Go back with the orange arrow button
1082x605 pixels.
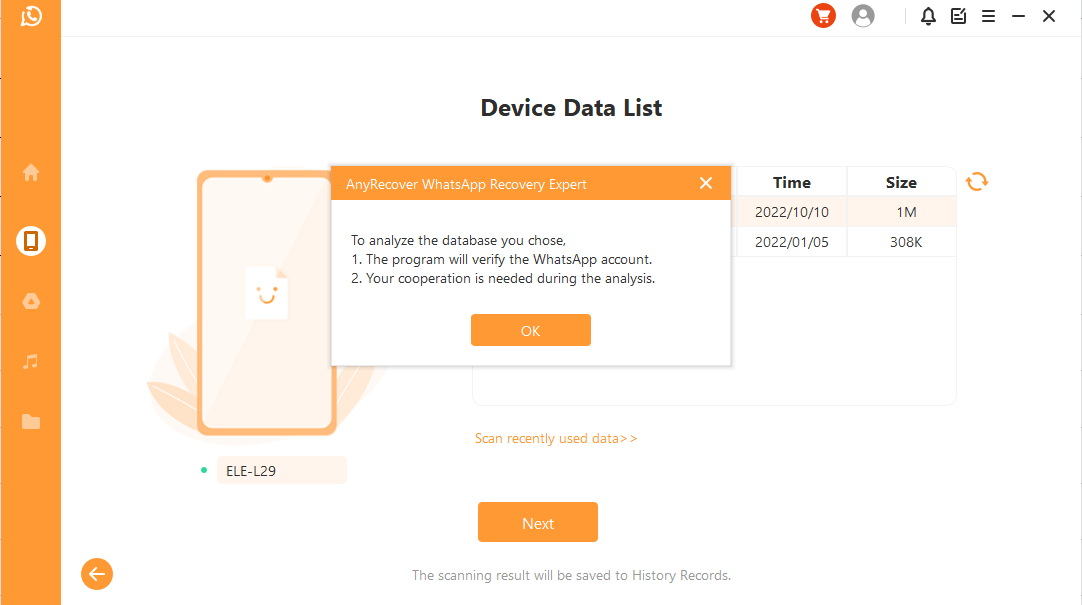click(97, 574)
